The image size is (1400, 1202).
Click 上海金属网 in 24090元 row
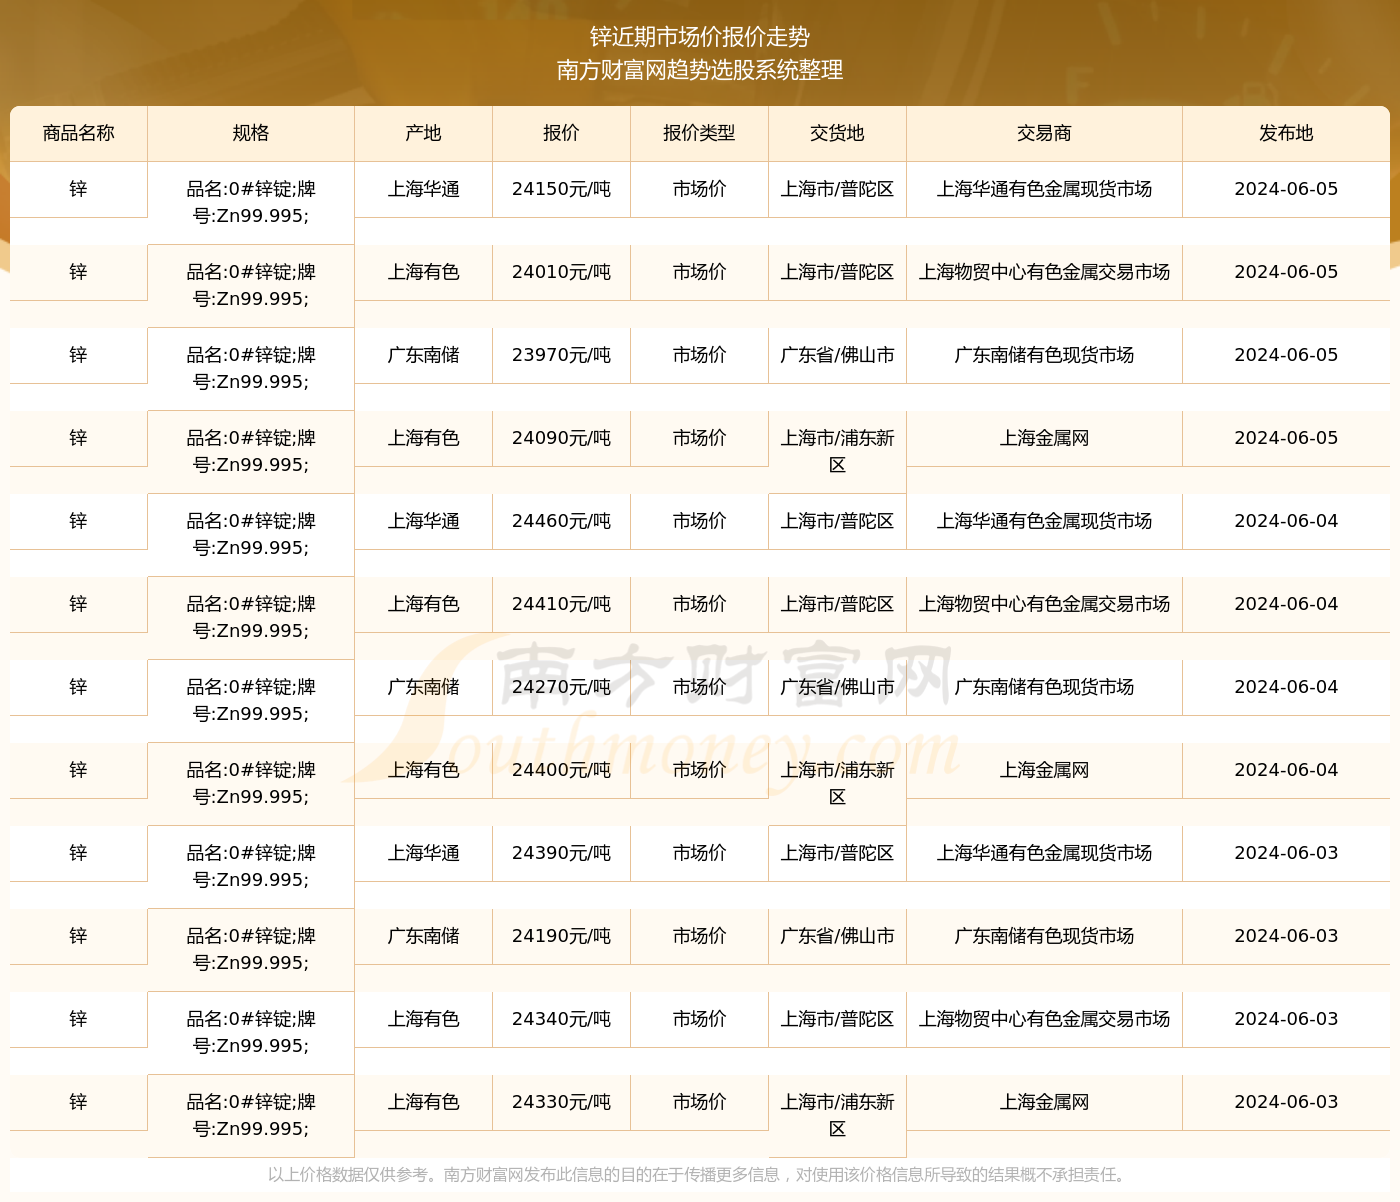tap(1044, 438)
